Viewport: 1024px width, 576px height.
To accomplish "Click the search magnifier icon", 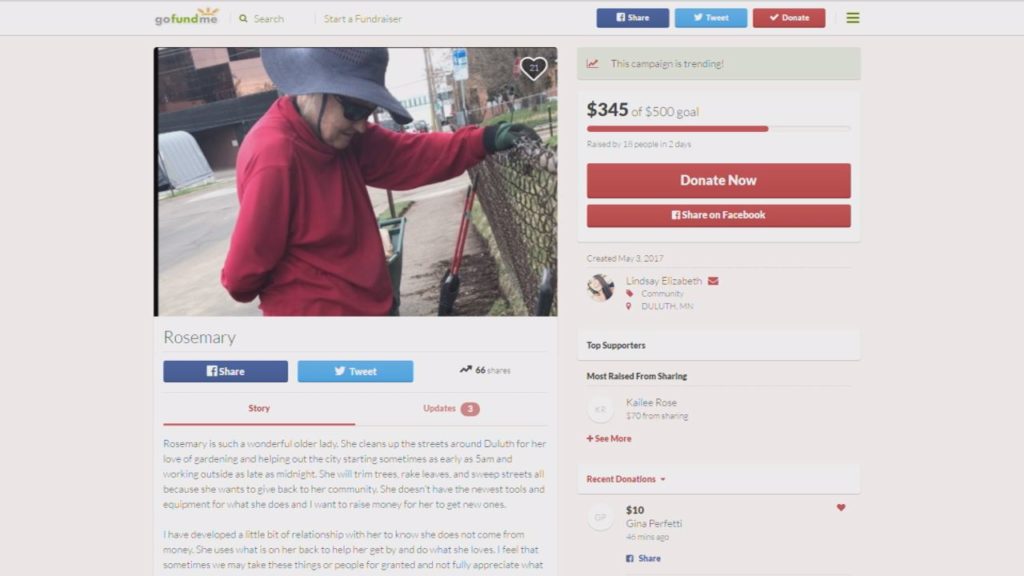I will [243, 18].
